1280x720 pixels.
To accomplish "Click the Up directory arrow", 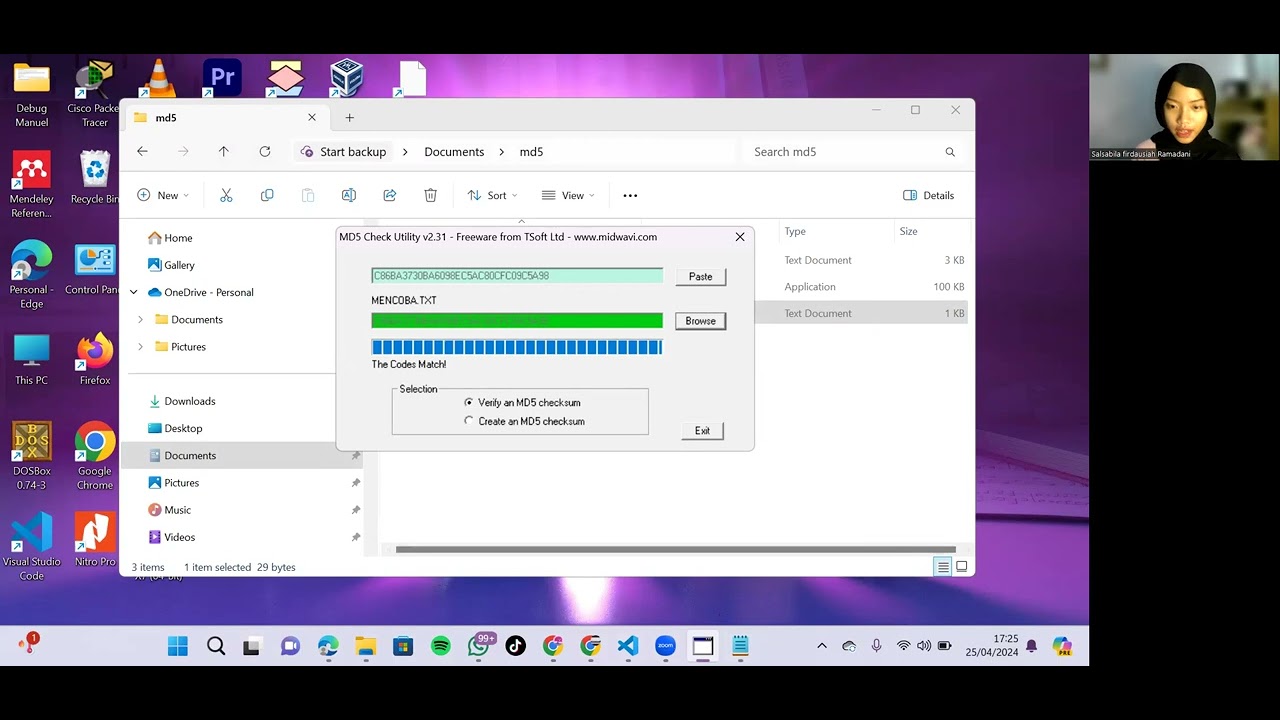I will tap(223, 152).
